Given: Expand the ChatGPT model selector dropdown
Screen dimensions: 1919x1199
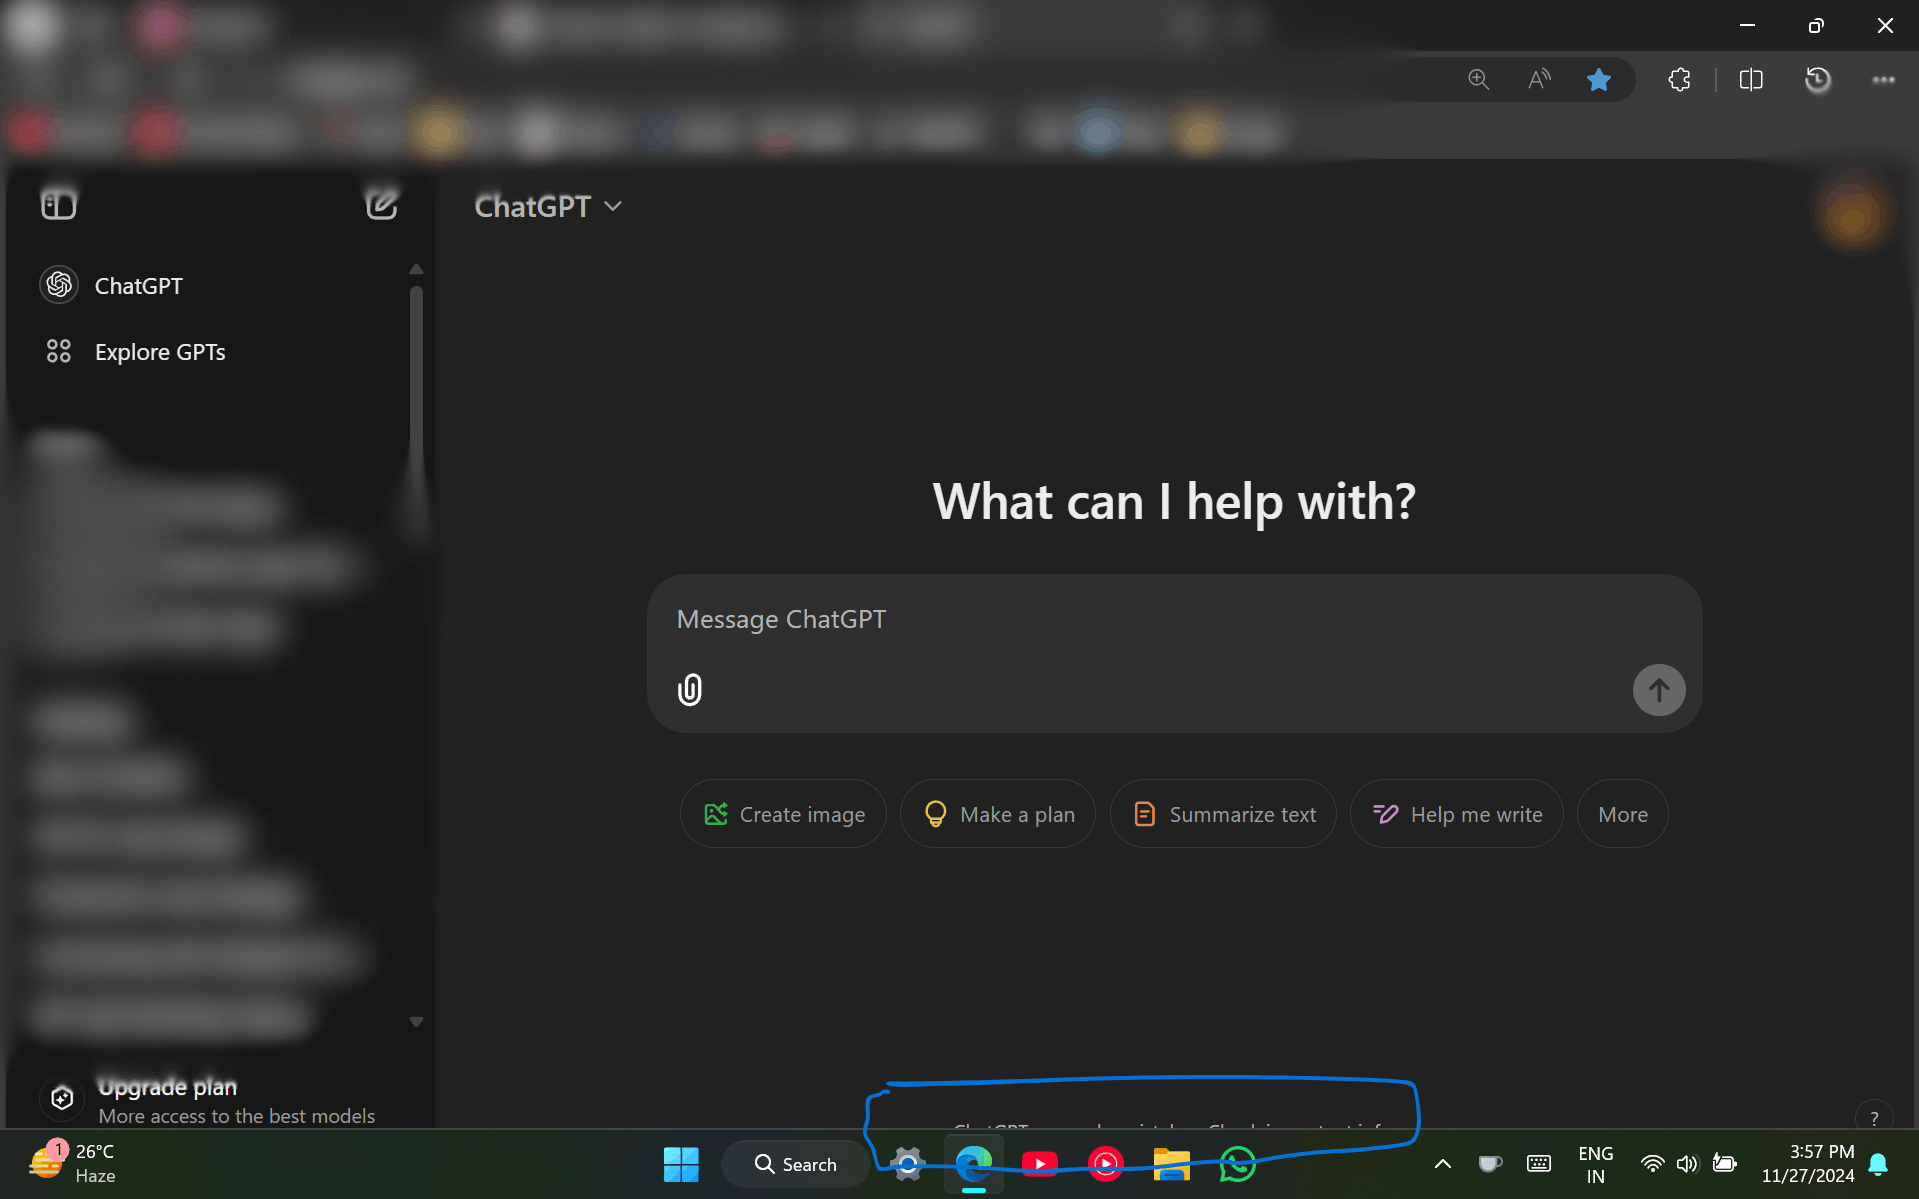Looking at the screenshot, I should 548,206.
